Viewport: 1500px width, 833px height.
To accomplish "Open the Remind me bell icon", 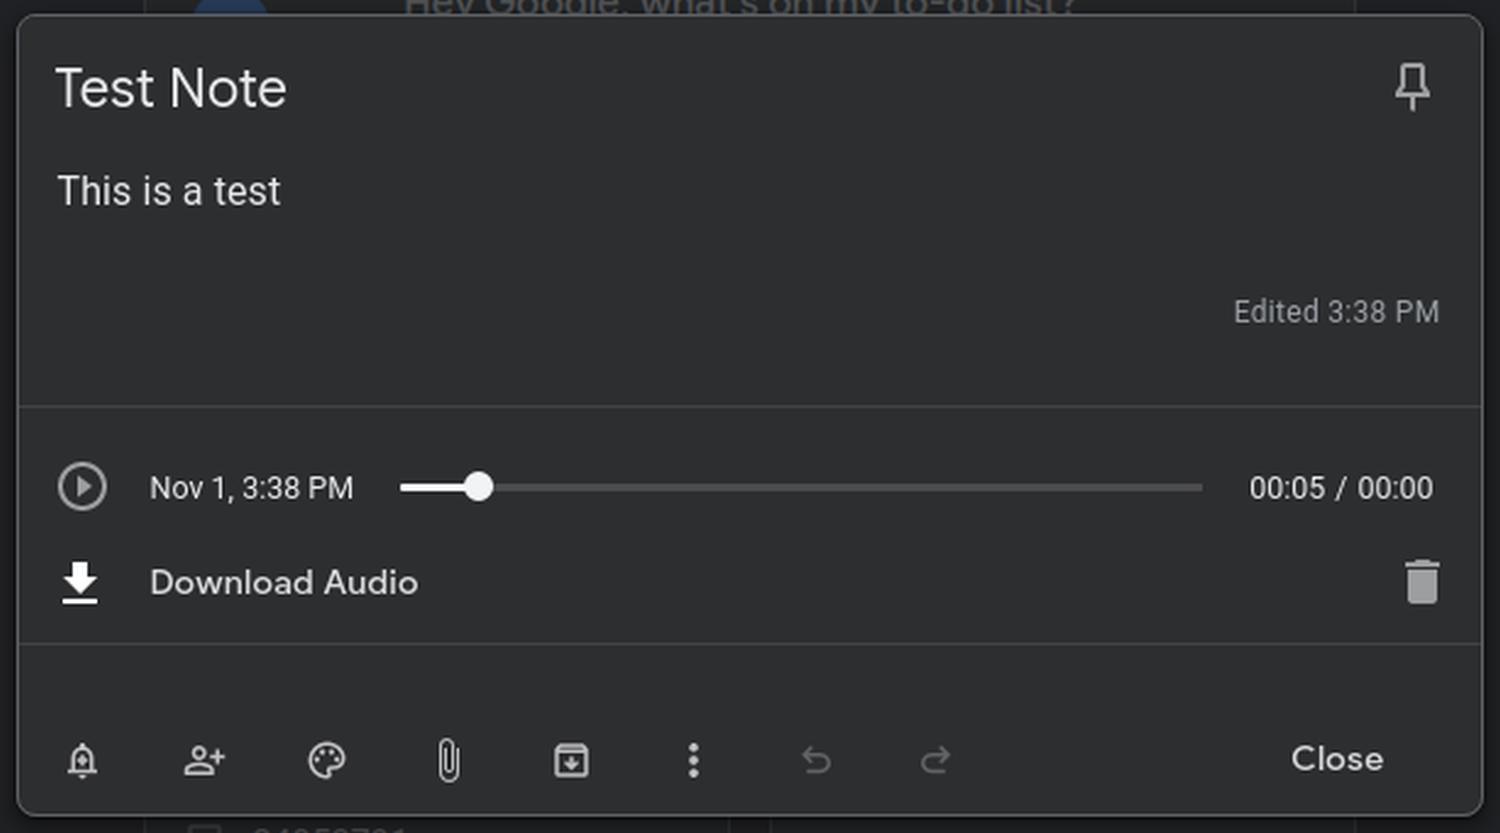I will [82, 761].
